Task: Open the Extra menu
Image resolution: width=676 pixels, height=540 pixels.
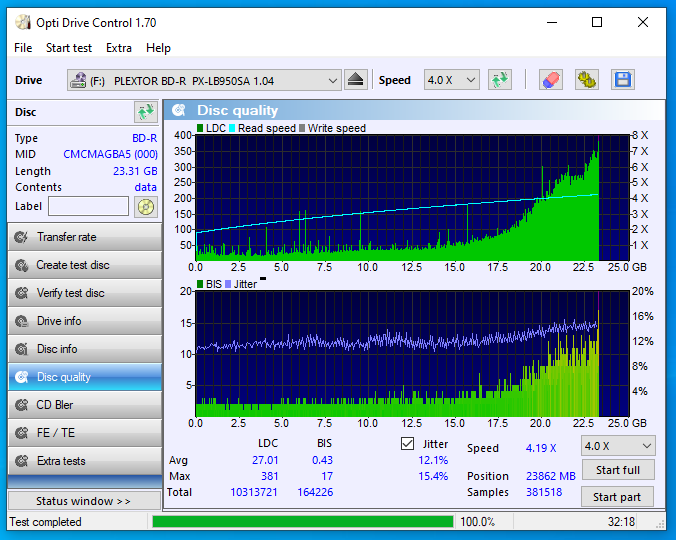Action: (119, 48)
